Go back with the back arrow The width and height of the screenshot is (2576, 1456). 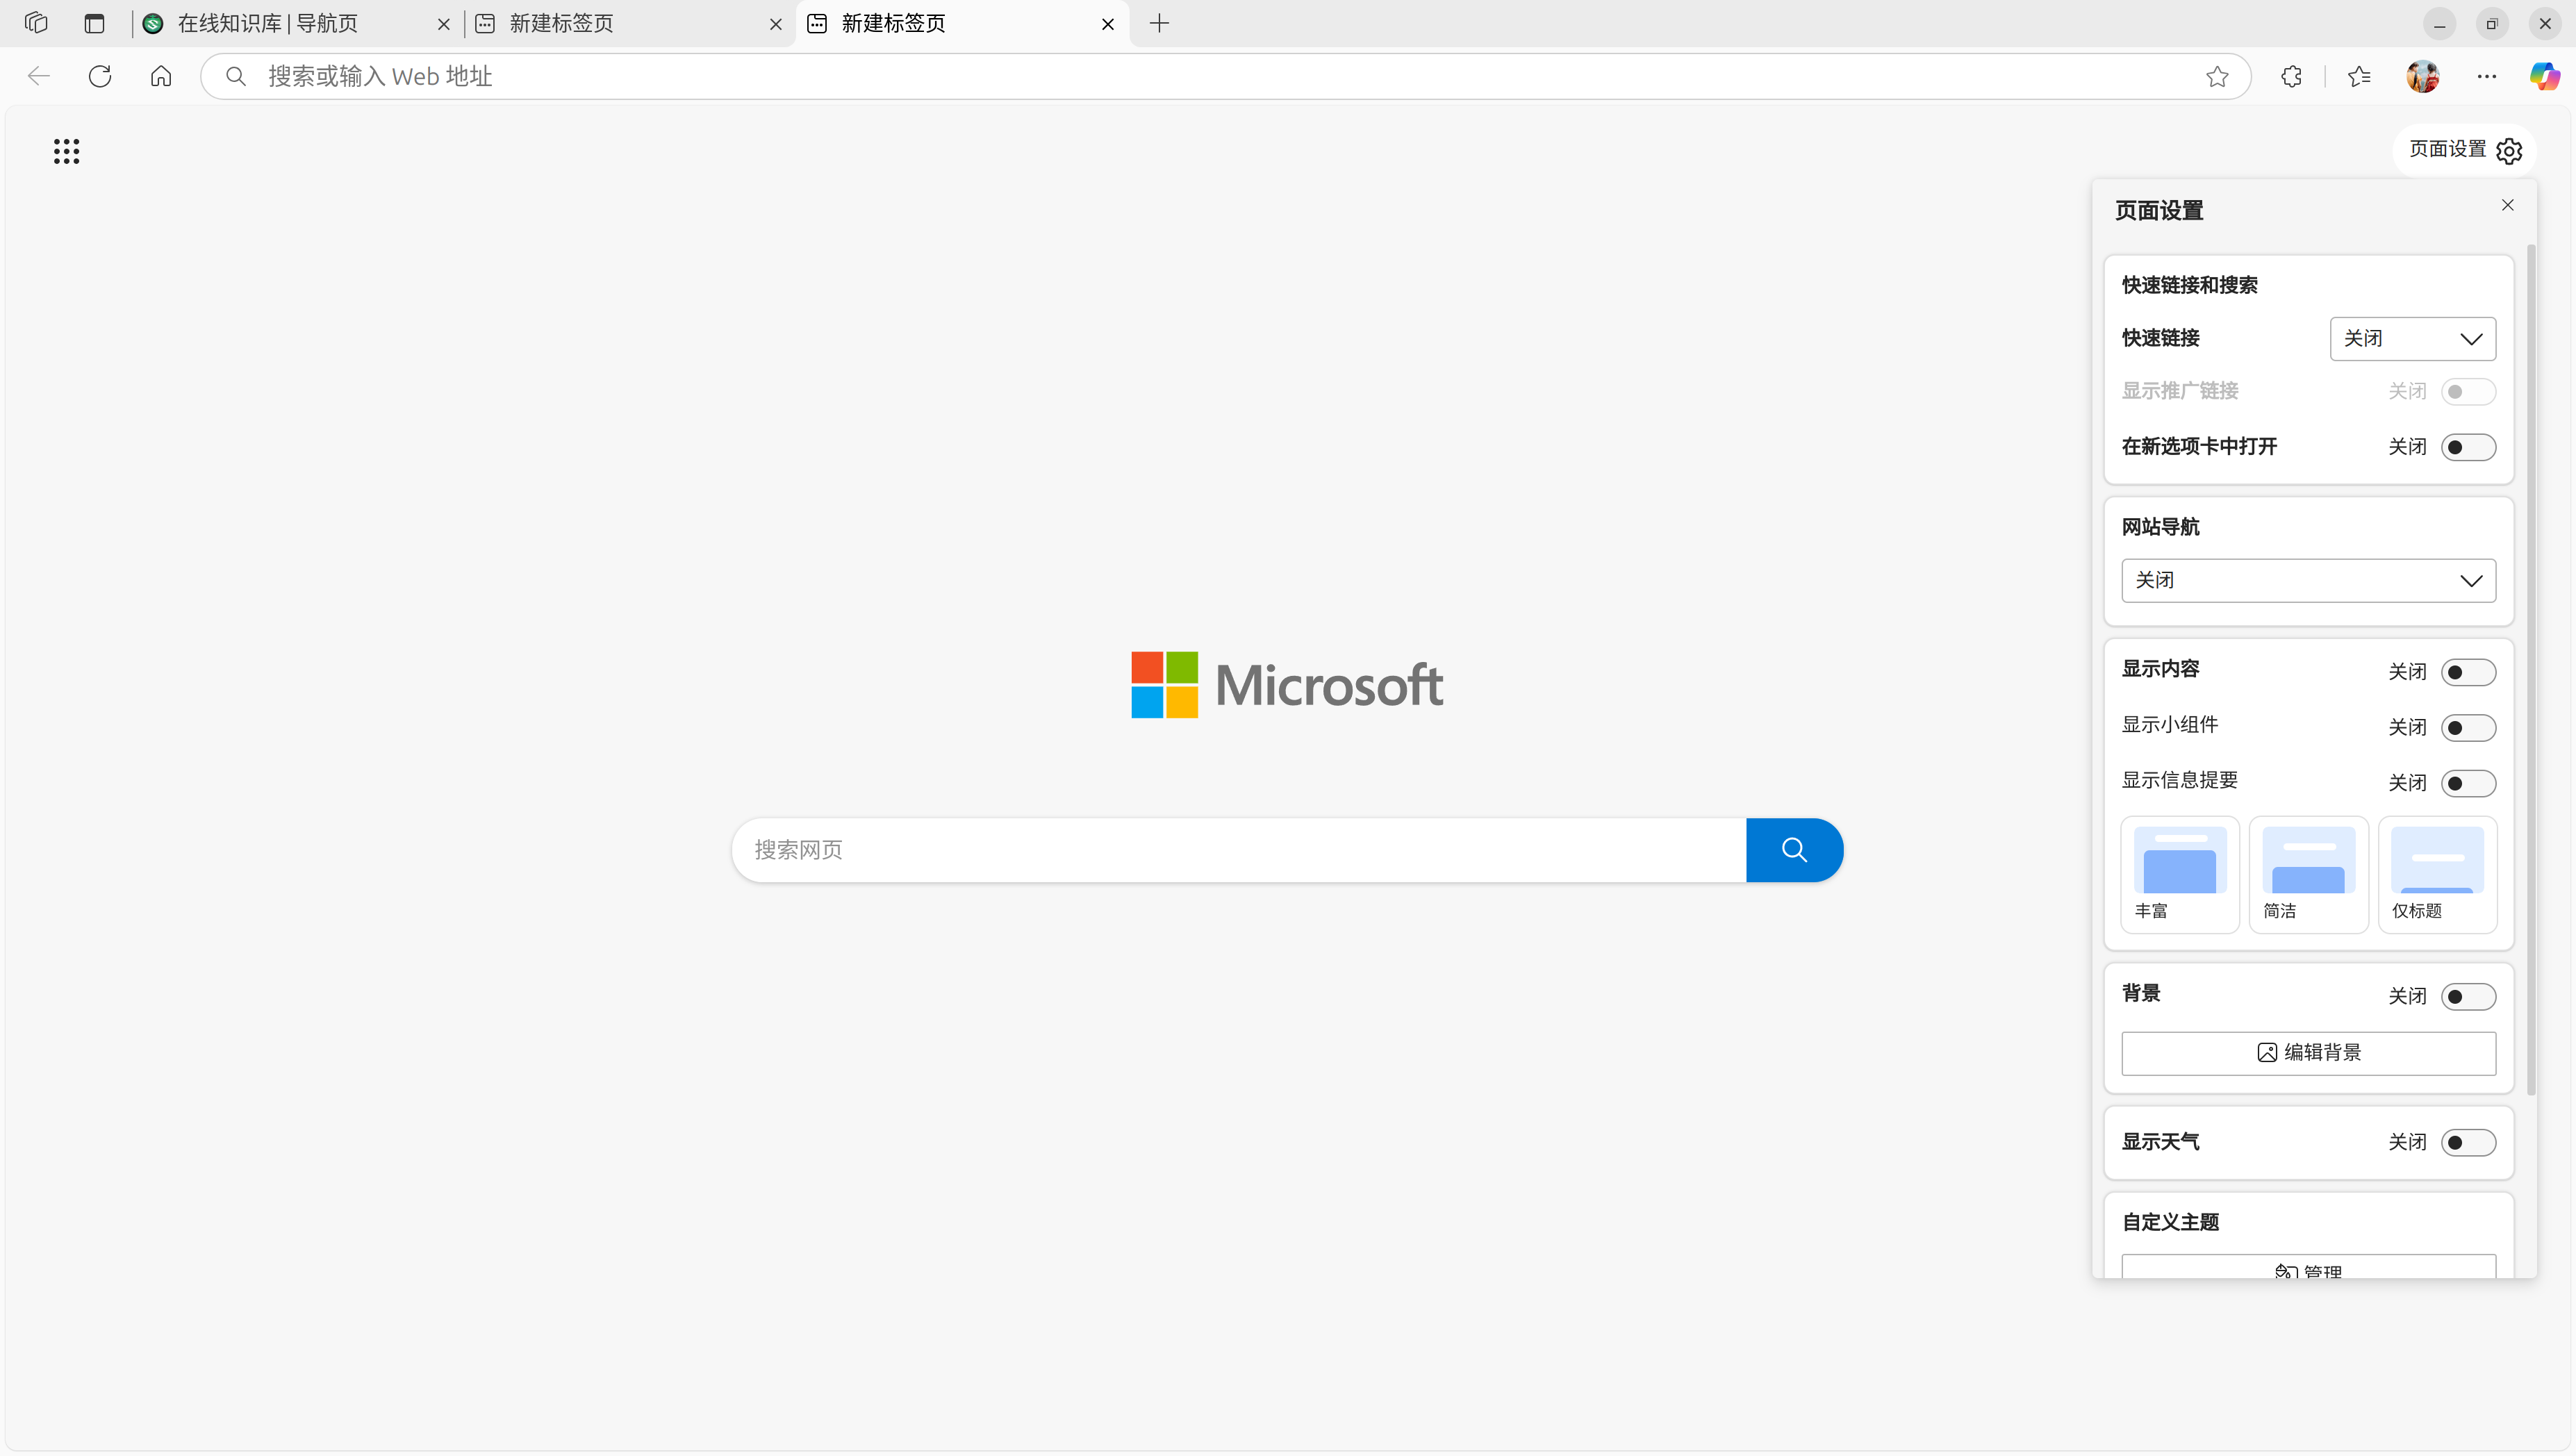coord(39,76)
